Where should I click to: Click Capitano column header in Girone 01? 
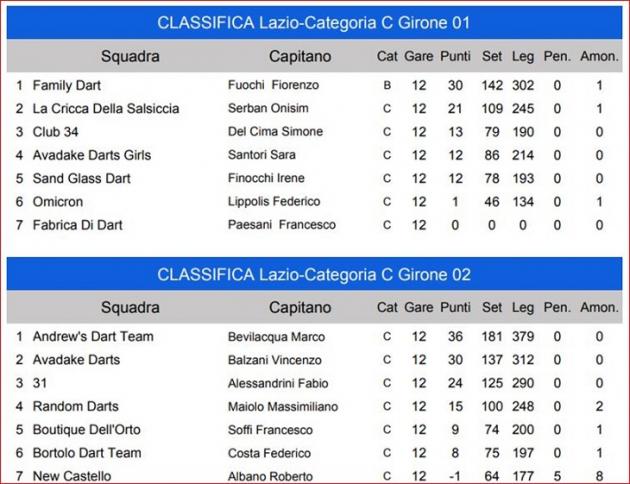click(x=300, y=57)
